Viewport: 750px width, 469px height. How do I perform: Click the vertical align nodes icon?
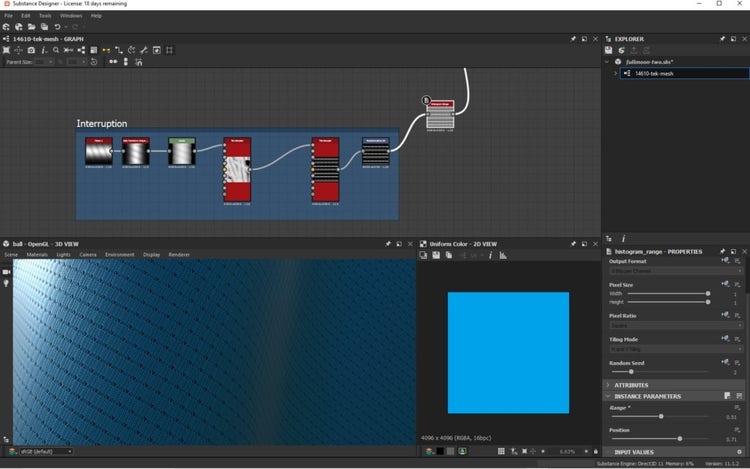click(126, 62)
